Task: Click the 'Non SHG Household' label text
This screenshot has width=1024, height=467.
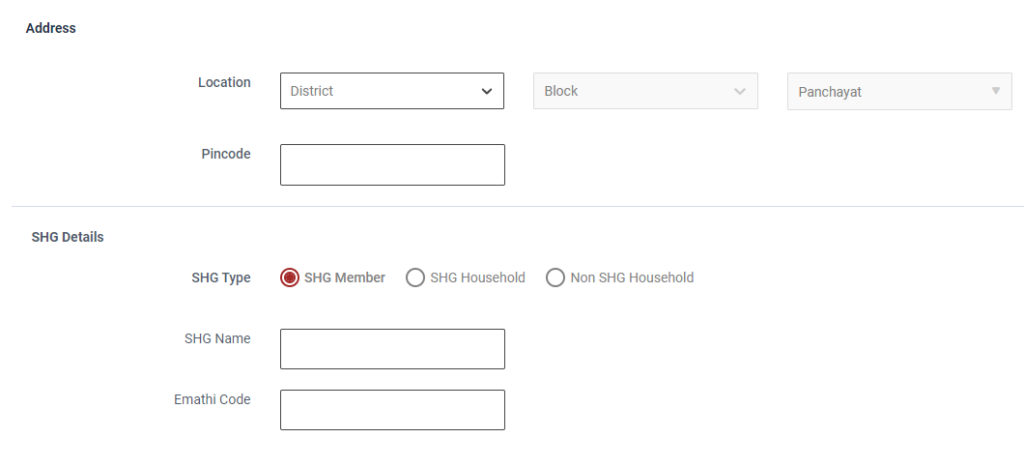Action: 632,278
